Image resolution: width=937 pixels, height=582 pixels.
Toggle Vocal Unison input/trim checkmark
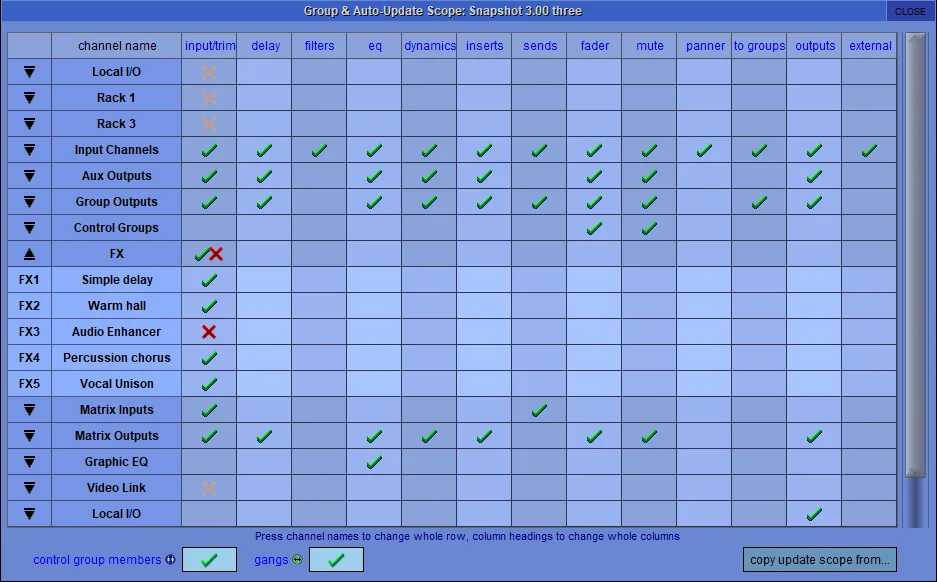(x=210, y=384)
